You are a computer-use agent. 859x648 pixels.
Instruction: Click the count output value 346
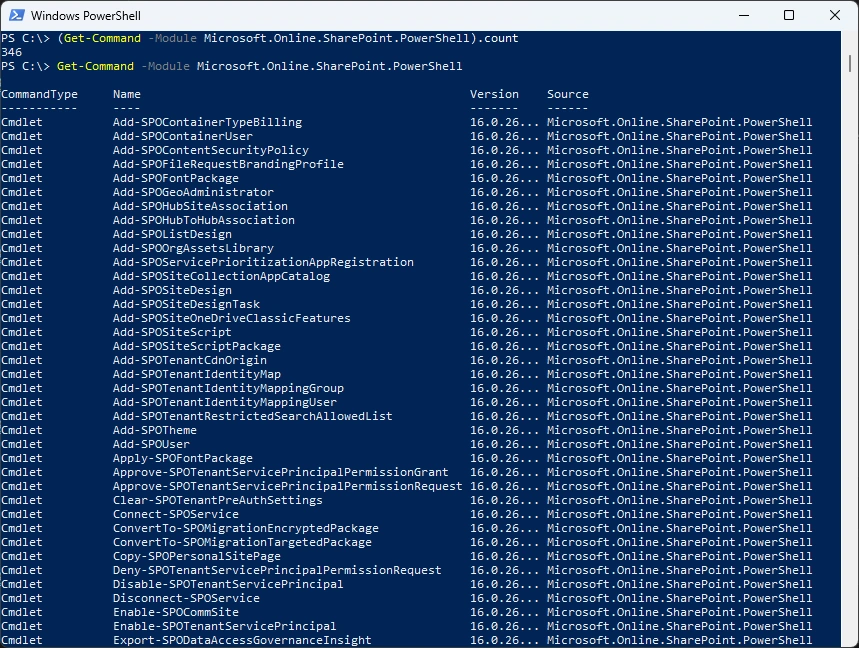pos(12,52)
